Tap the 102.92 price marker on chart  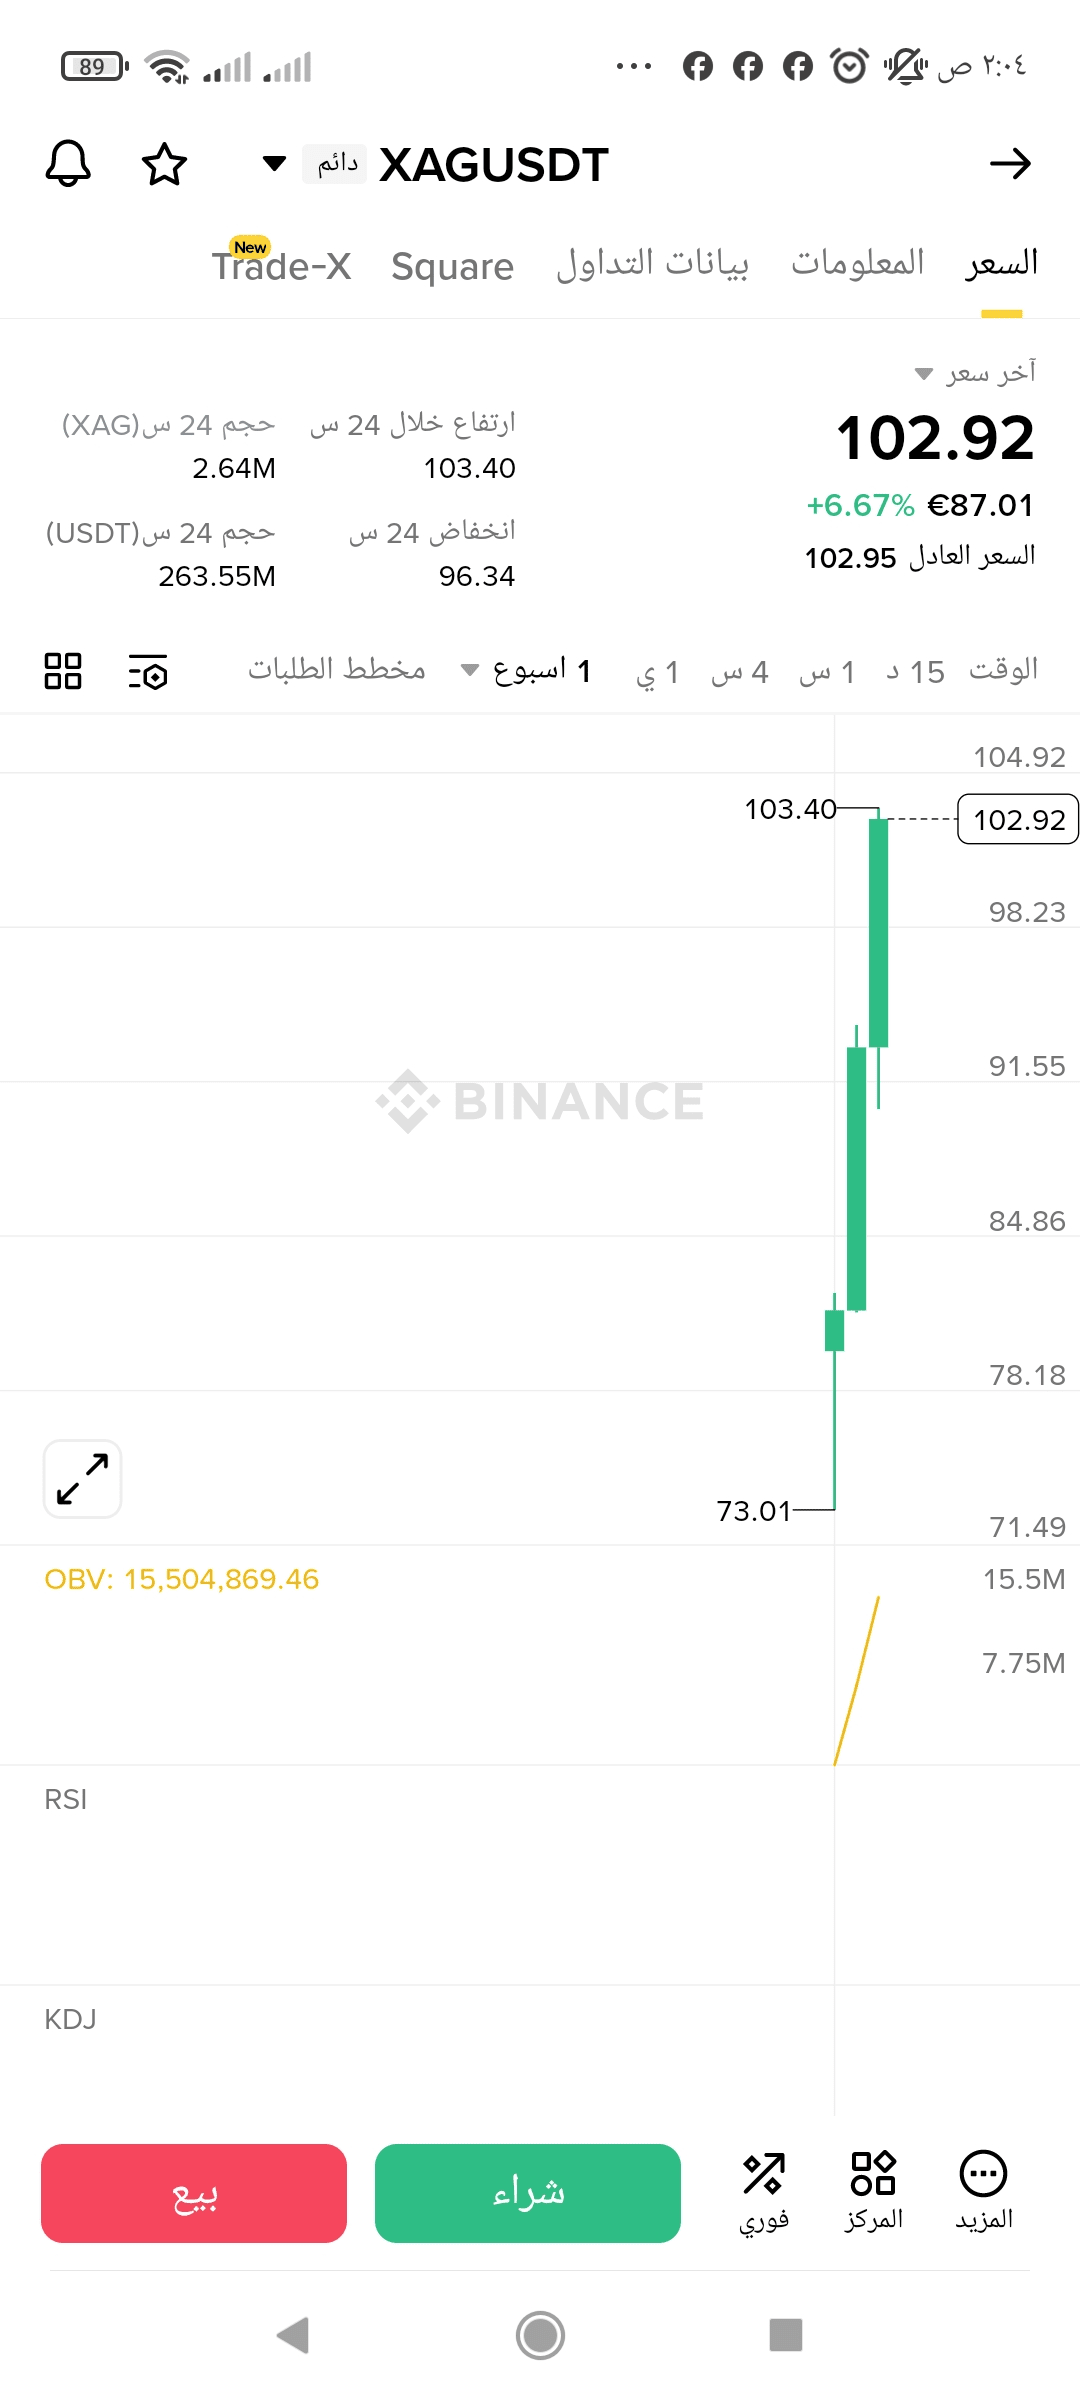pos(1018,820)
